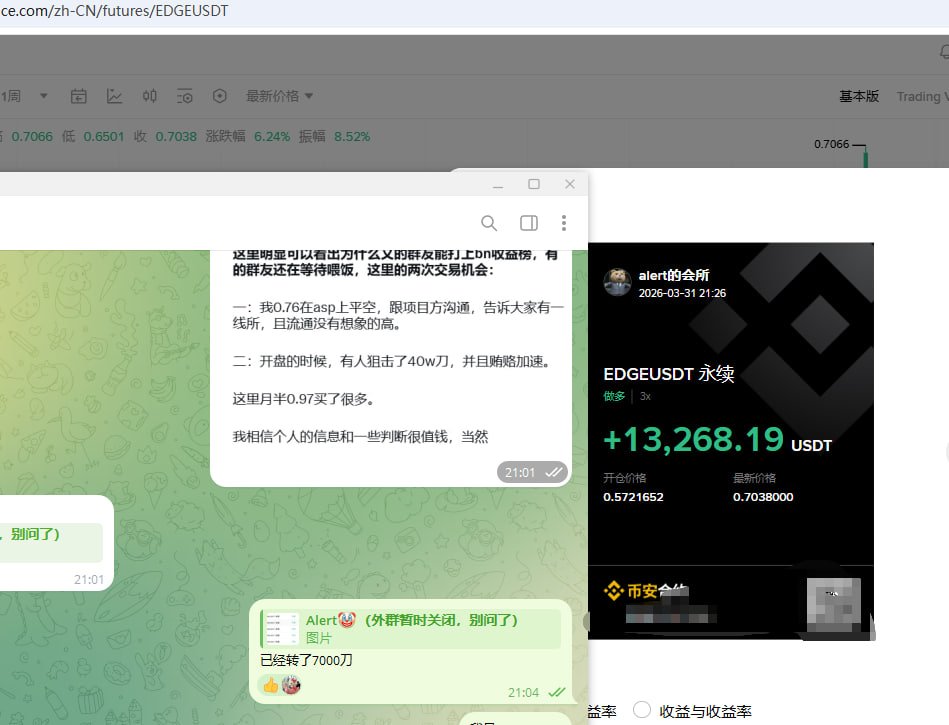The image size is (949, 725).
Task: Click message text 已经转了7000刀
Action: coord(306,660)
